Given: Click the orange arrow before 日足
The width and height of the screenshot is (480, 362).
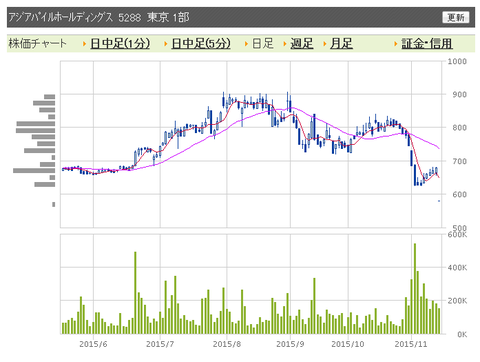Looking at the screenshot, I should [x=246, y=44].
